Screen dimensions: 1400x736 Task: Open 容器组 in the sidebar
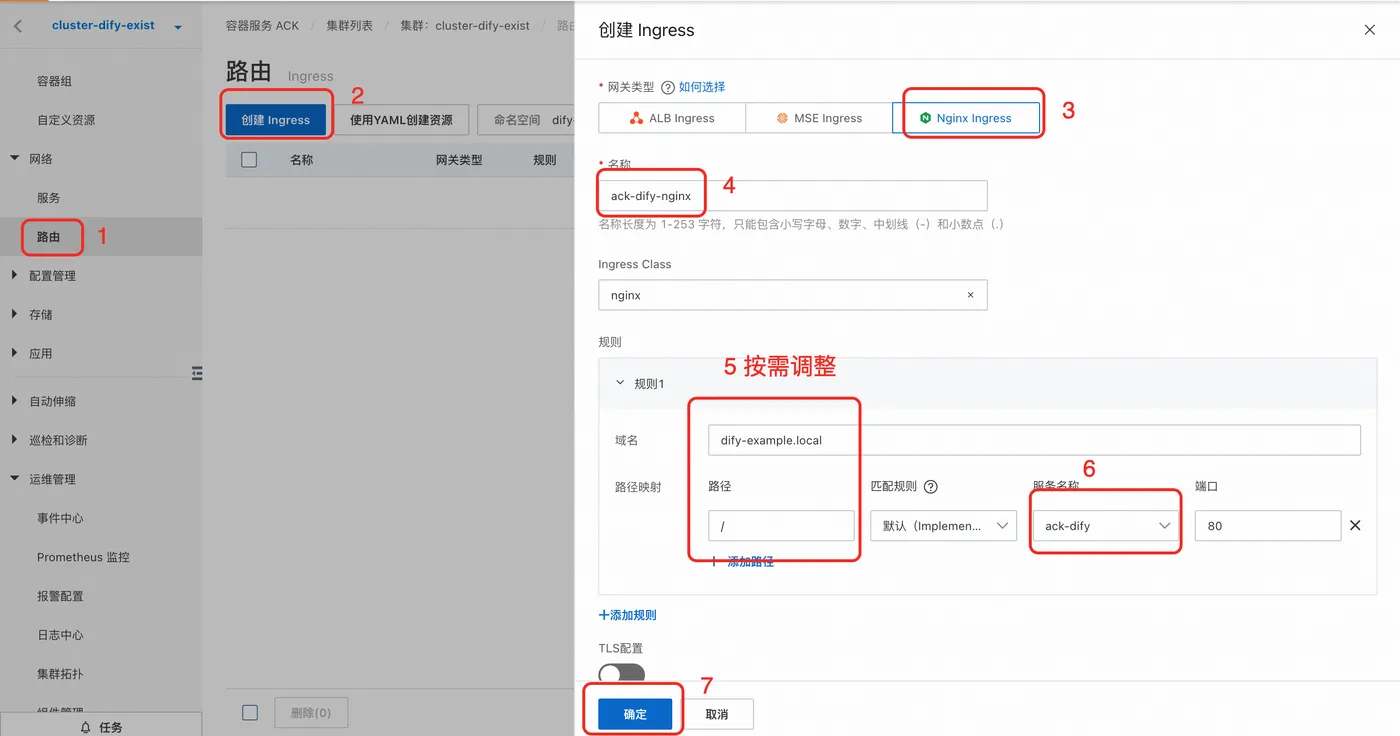tap(54, 81)
